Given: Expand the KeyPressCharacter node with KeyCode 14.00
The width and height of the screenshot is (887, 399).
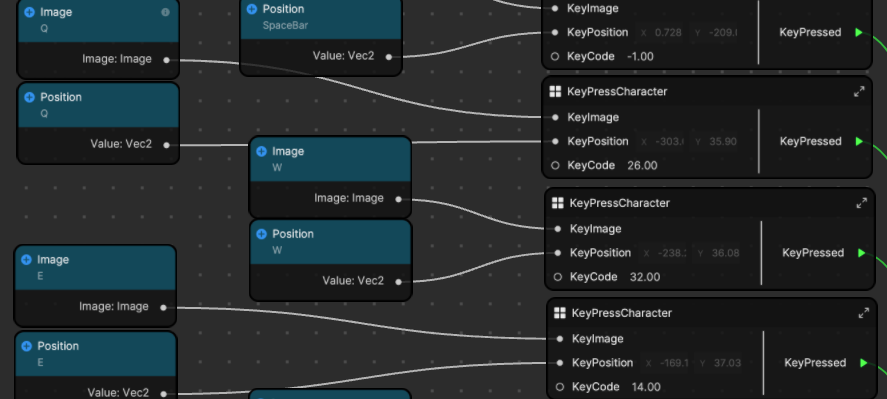Looking at the screenshot, I should coord(863,313).
